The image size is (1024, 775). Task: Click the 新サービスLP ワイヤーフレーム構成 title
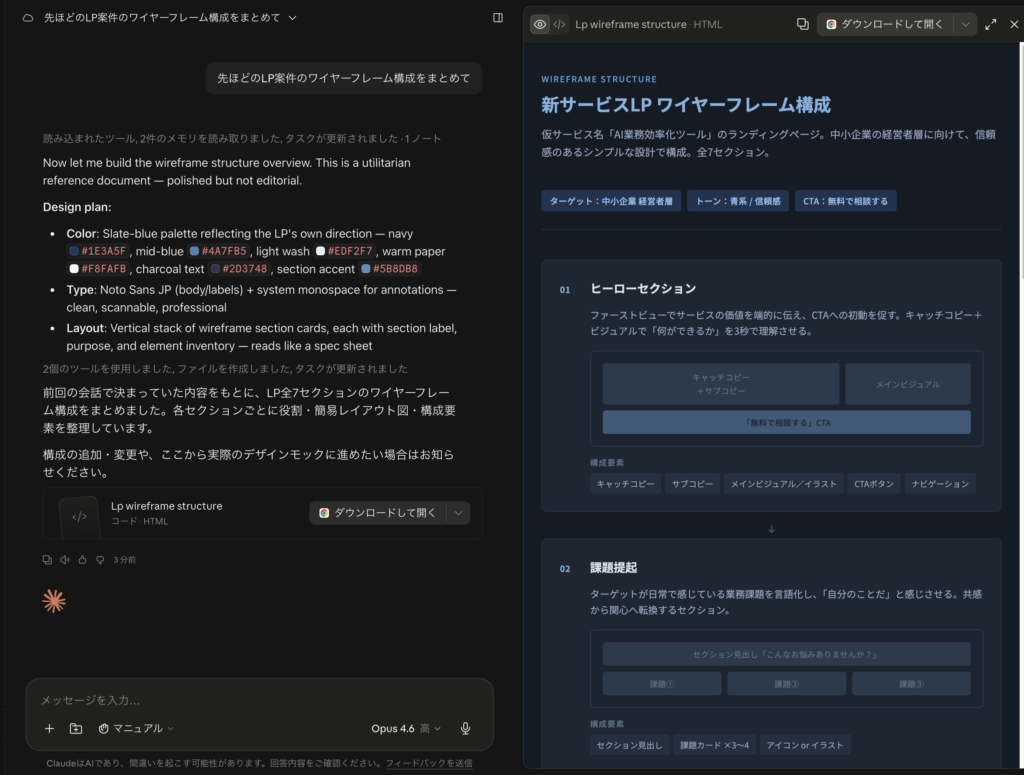click(686, 104)
